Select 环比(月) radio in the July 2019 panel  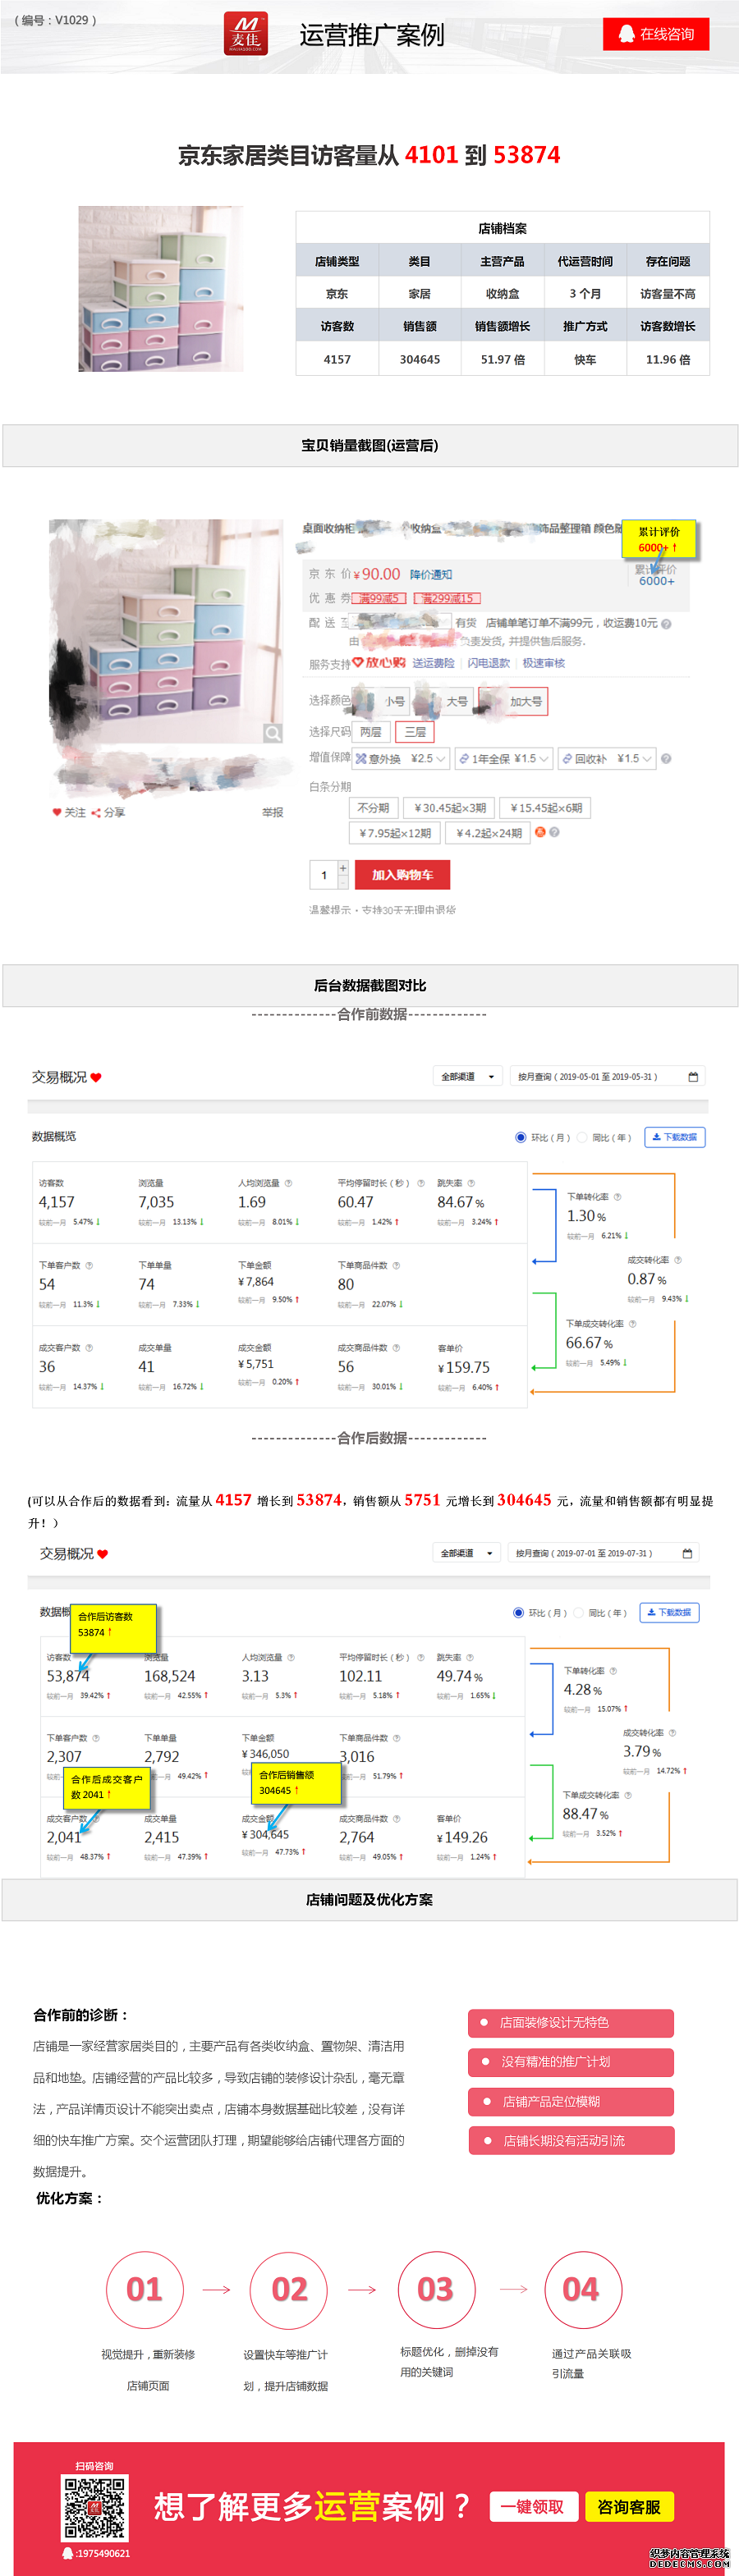tap(518, 1613)
